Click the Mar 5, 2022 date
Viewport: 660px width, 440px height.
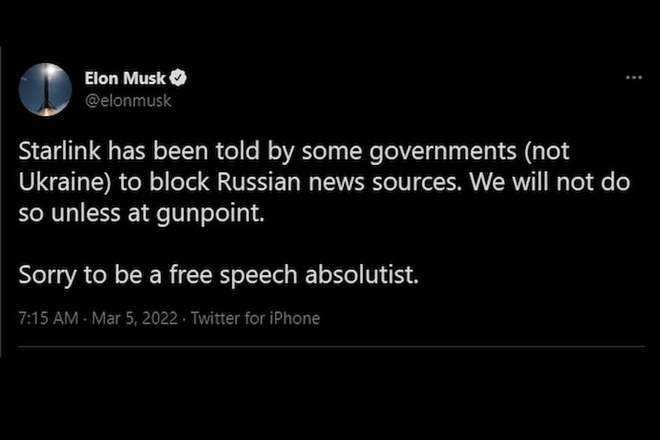[135, 318]
